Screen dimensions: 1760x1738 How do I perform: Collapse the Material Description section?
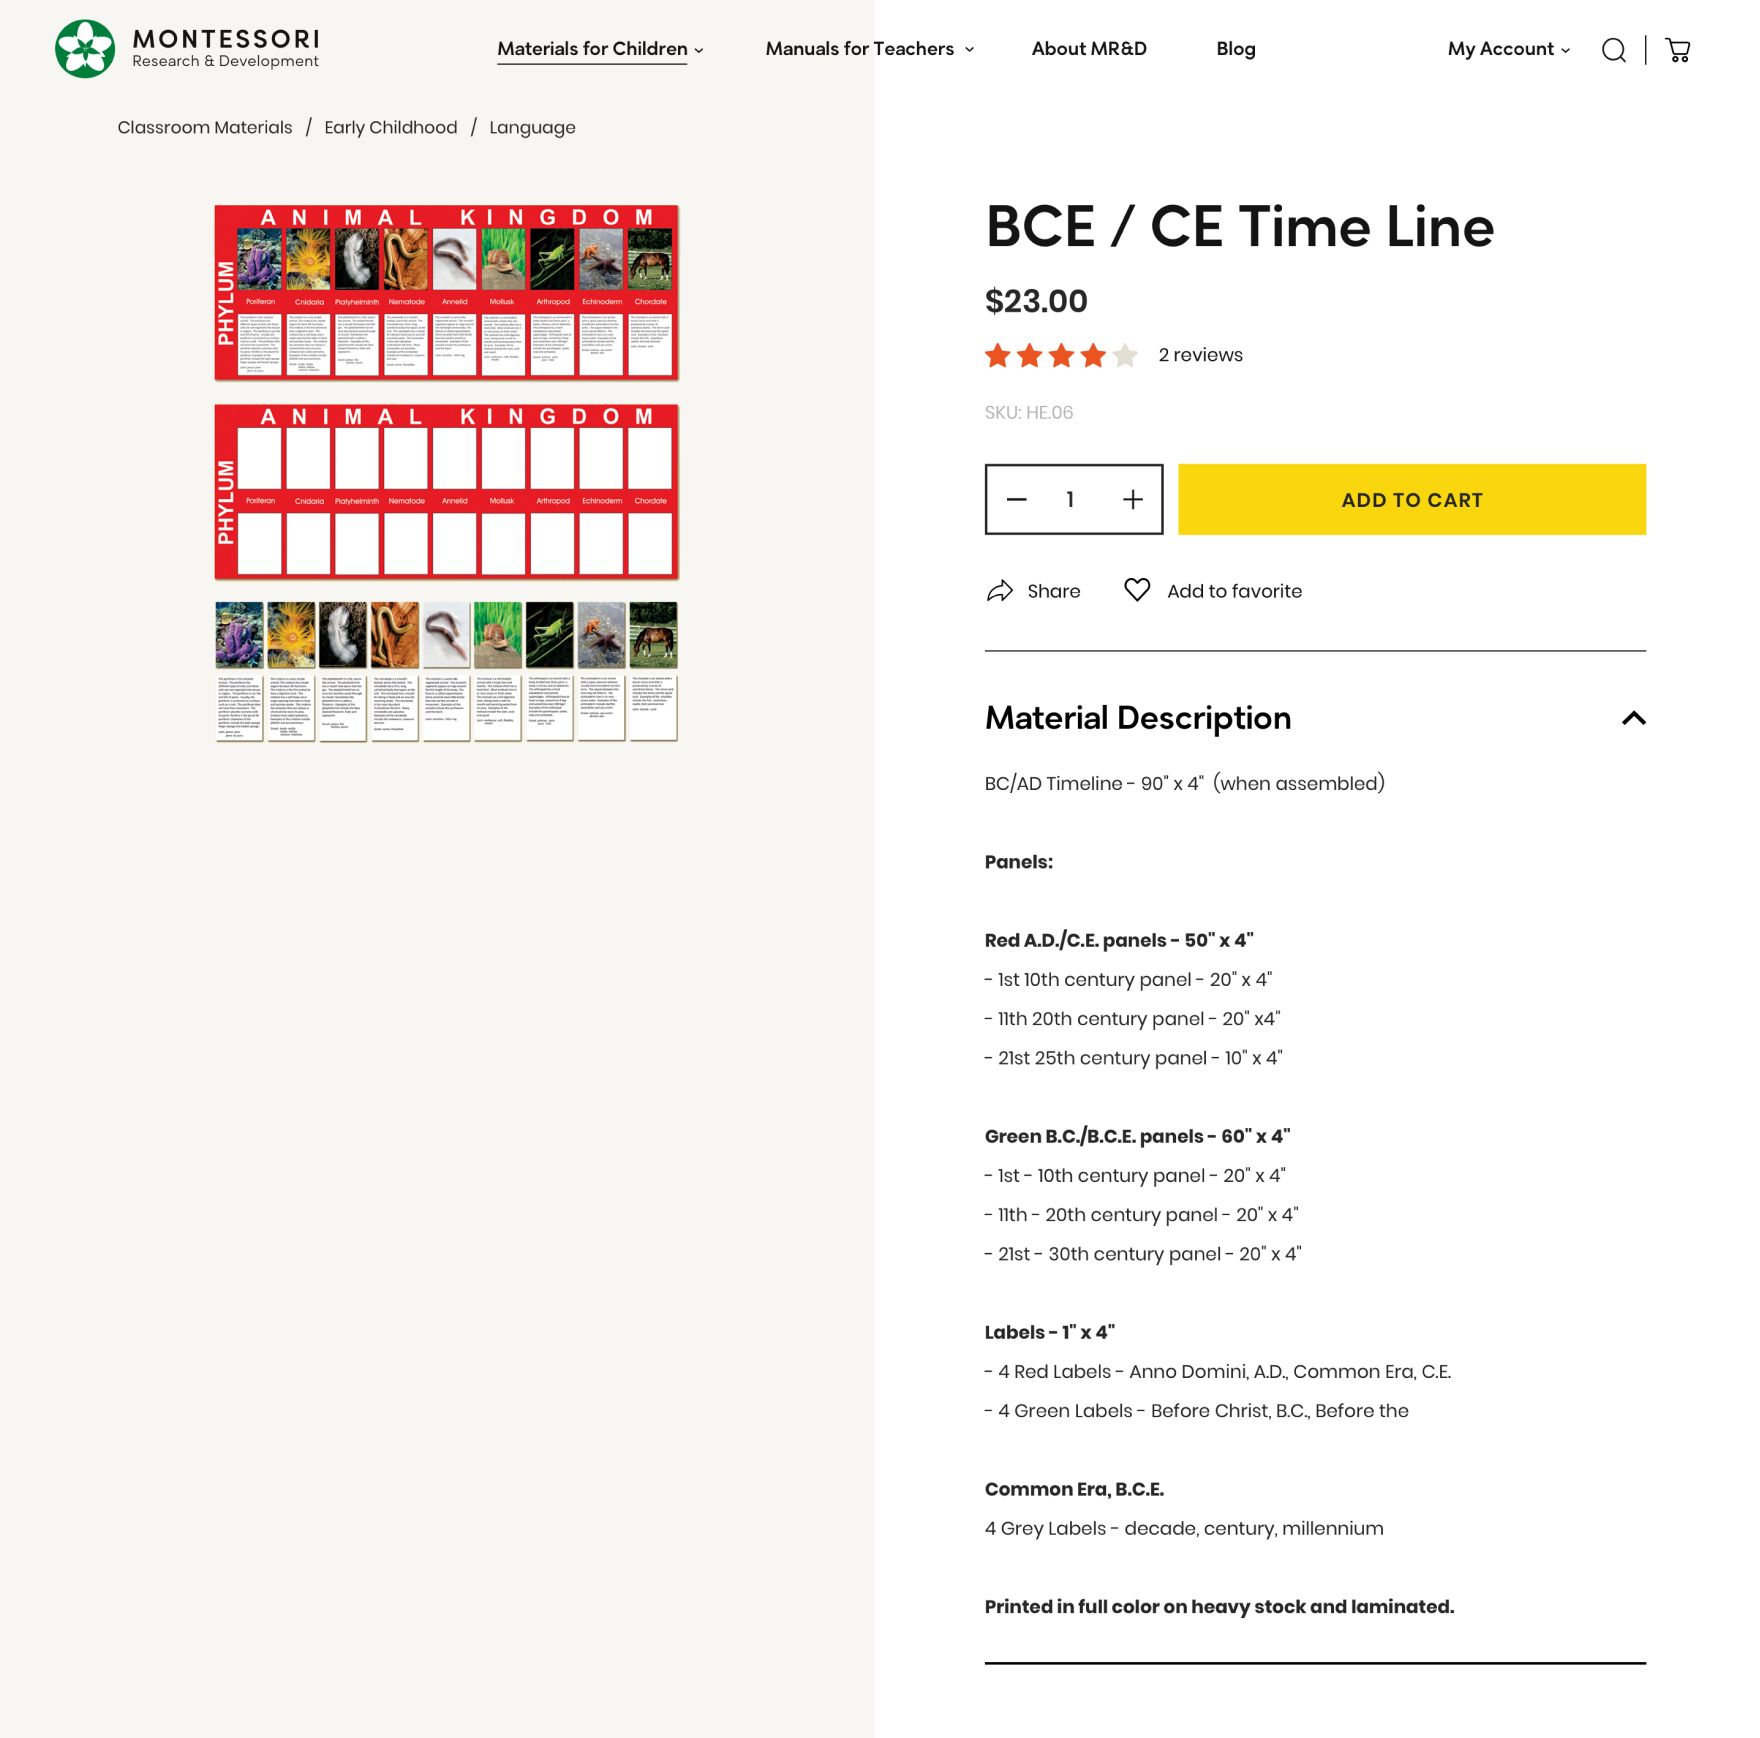click(1633, 718)
